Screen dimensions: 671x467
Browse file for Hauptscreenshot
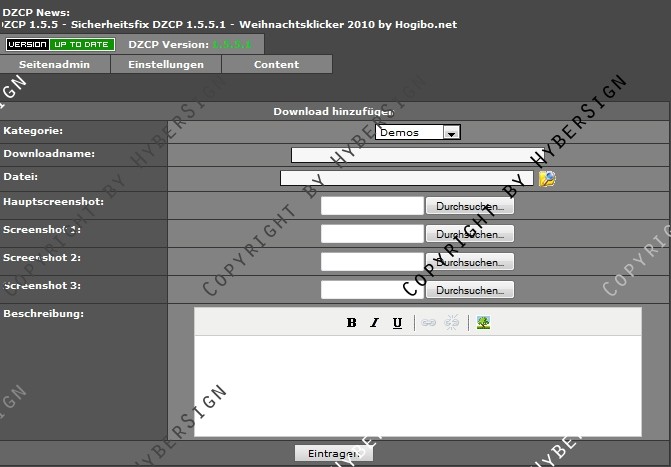[x=470, y=206]
